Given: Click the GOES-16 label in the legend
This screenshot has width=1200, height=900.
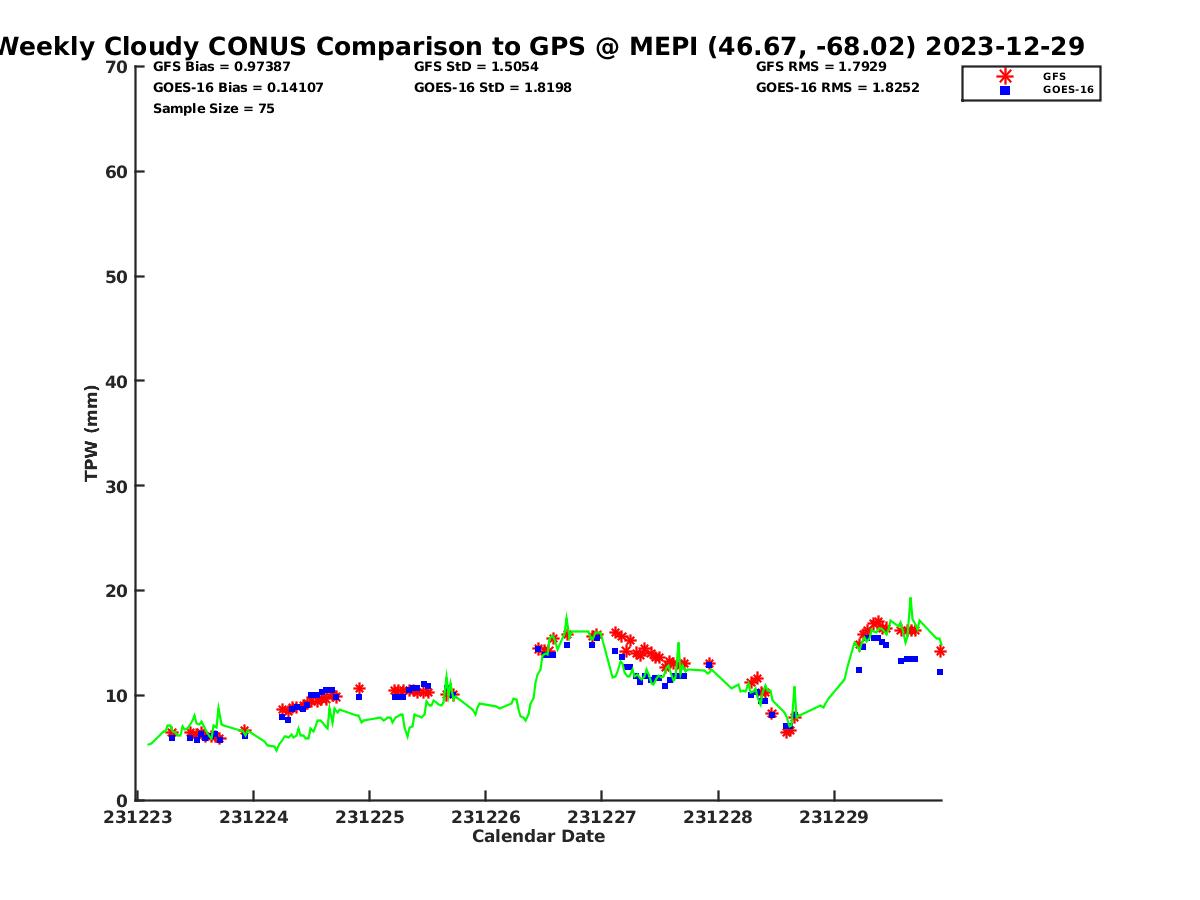Looking at the screenshot, I should coord(1068,90).
